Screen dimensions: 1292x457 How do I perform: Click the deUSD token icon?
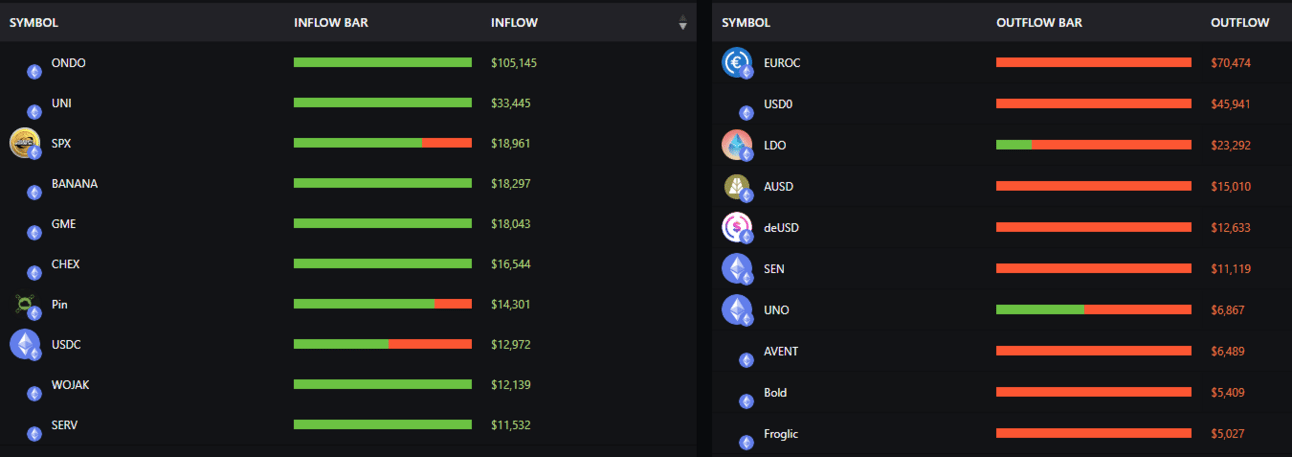pyautogui.click(x=737, y=228)
